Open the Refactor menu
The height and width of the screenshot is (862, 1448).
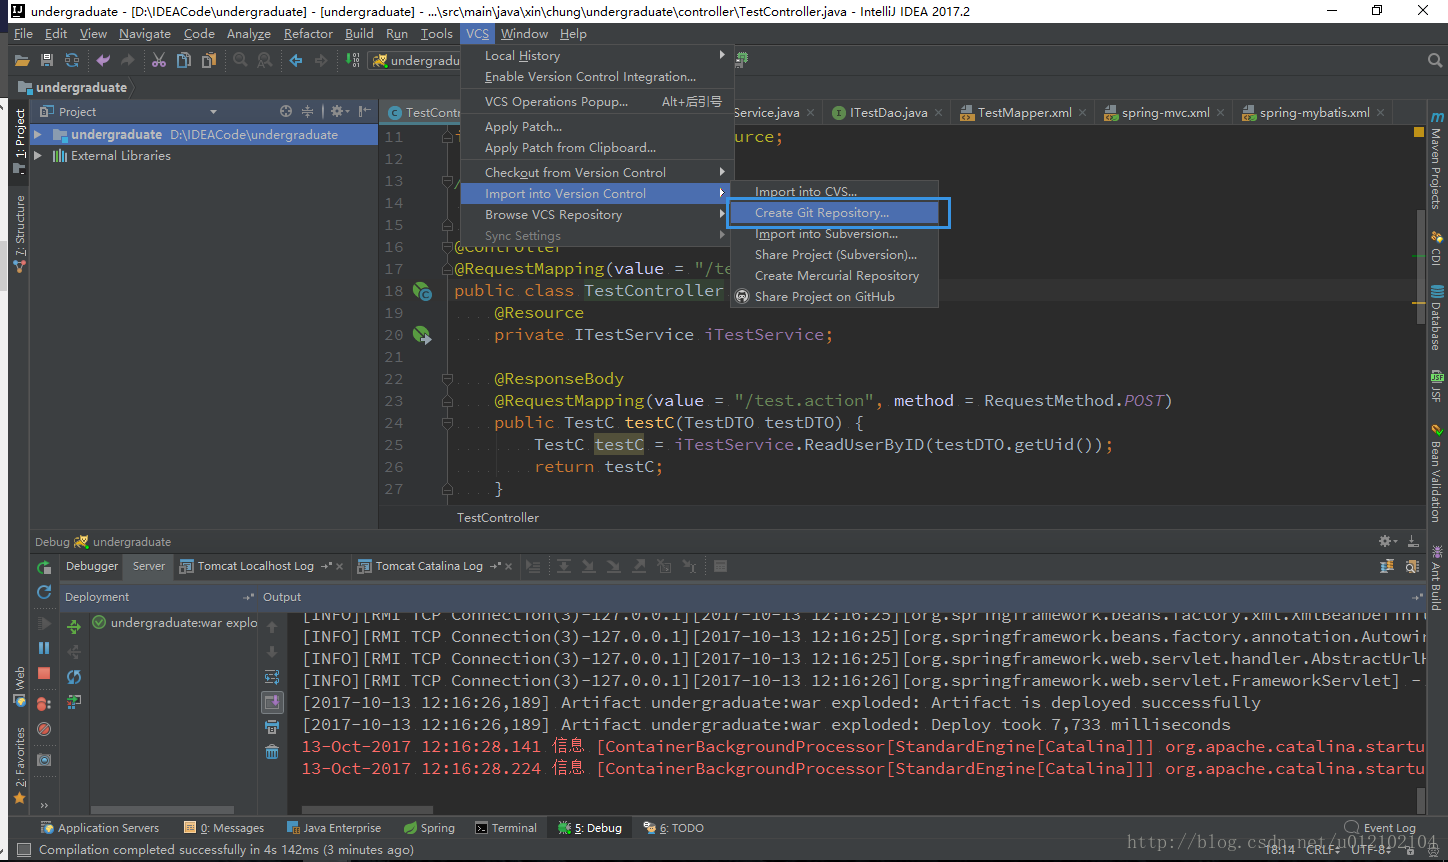pyautogui.click(x=308, y=34)
